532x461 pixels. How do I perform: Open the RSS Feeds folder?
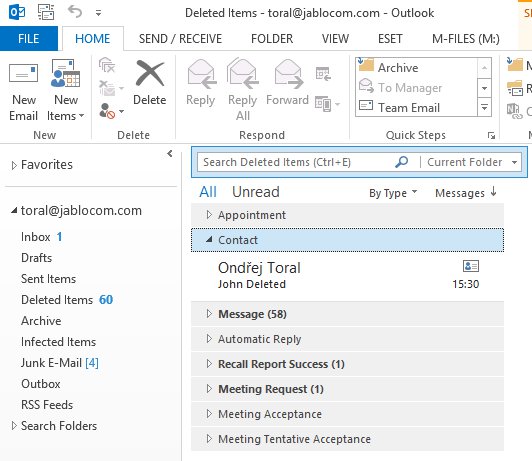coord(47,405)
